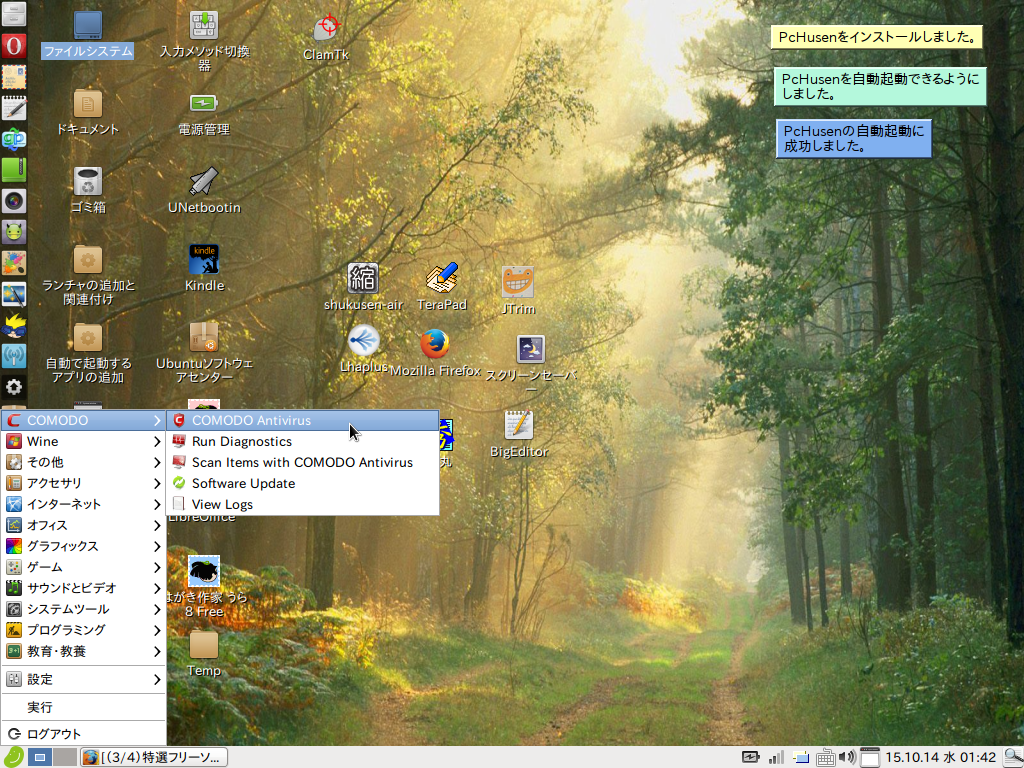Screen dimensions: 1024x768
Task: Expand the サウンドとビデオ menu category
Action: pos(83,588)
